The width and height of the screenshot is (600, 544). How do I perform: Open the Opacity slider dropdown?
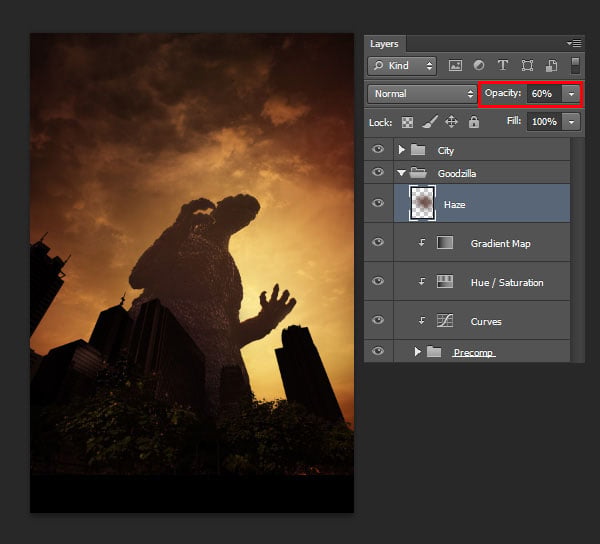coord(571,94)
